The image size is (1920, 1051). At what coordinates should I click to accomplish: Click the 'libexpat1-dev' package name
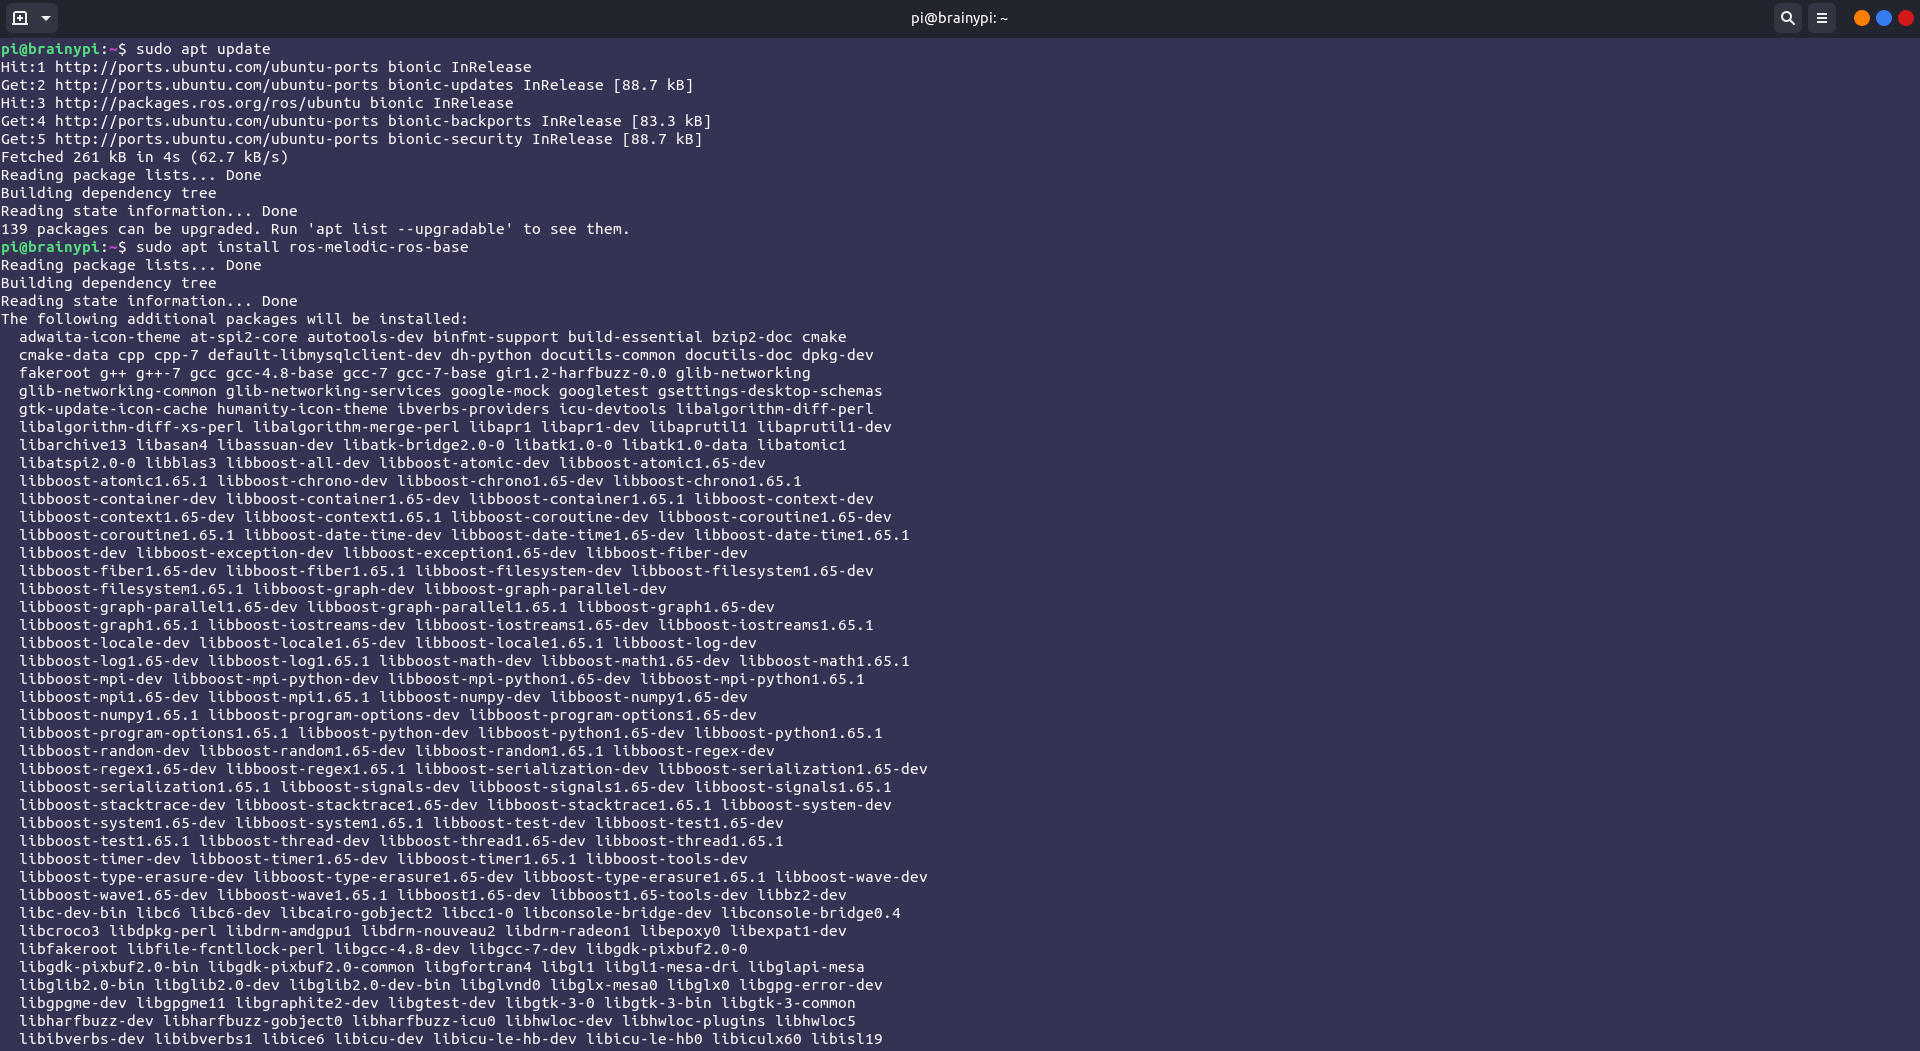pos(788,931)
